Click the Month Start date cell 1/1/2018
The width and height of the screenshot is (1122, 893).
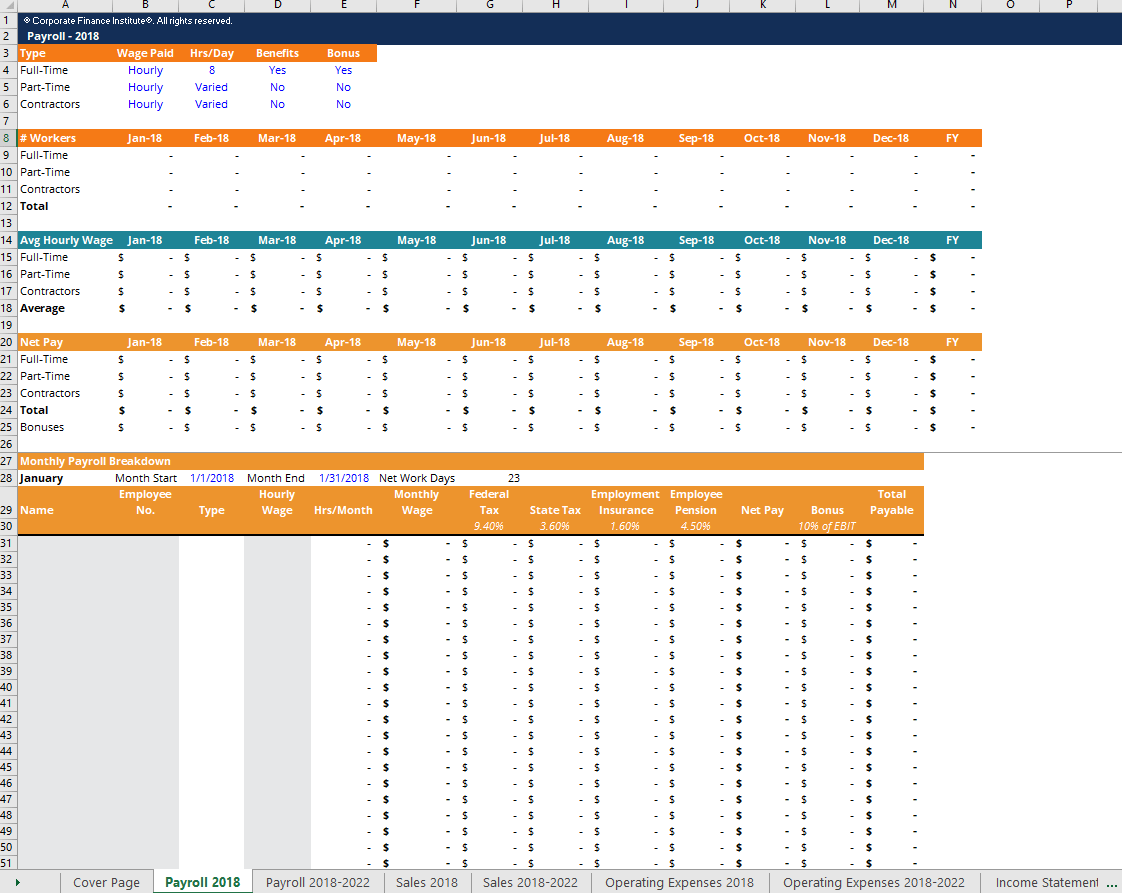pyautogui.click(x=211, y=477)
